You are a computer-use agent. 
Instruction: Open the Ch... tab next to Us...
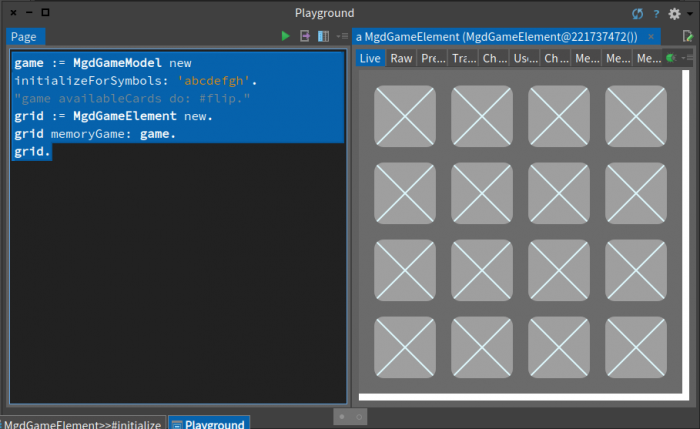556,58
